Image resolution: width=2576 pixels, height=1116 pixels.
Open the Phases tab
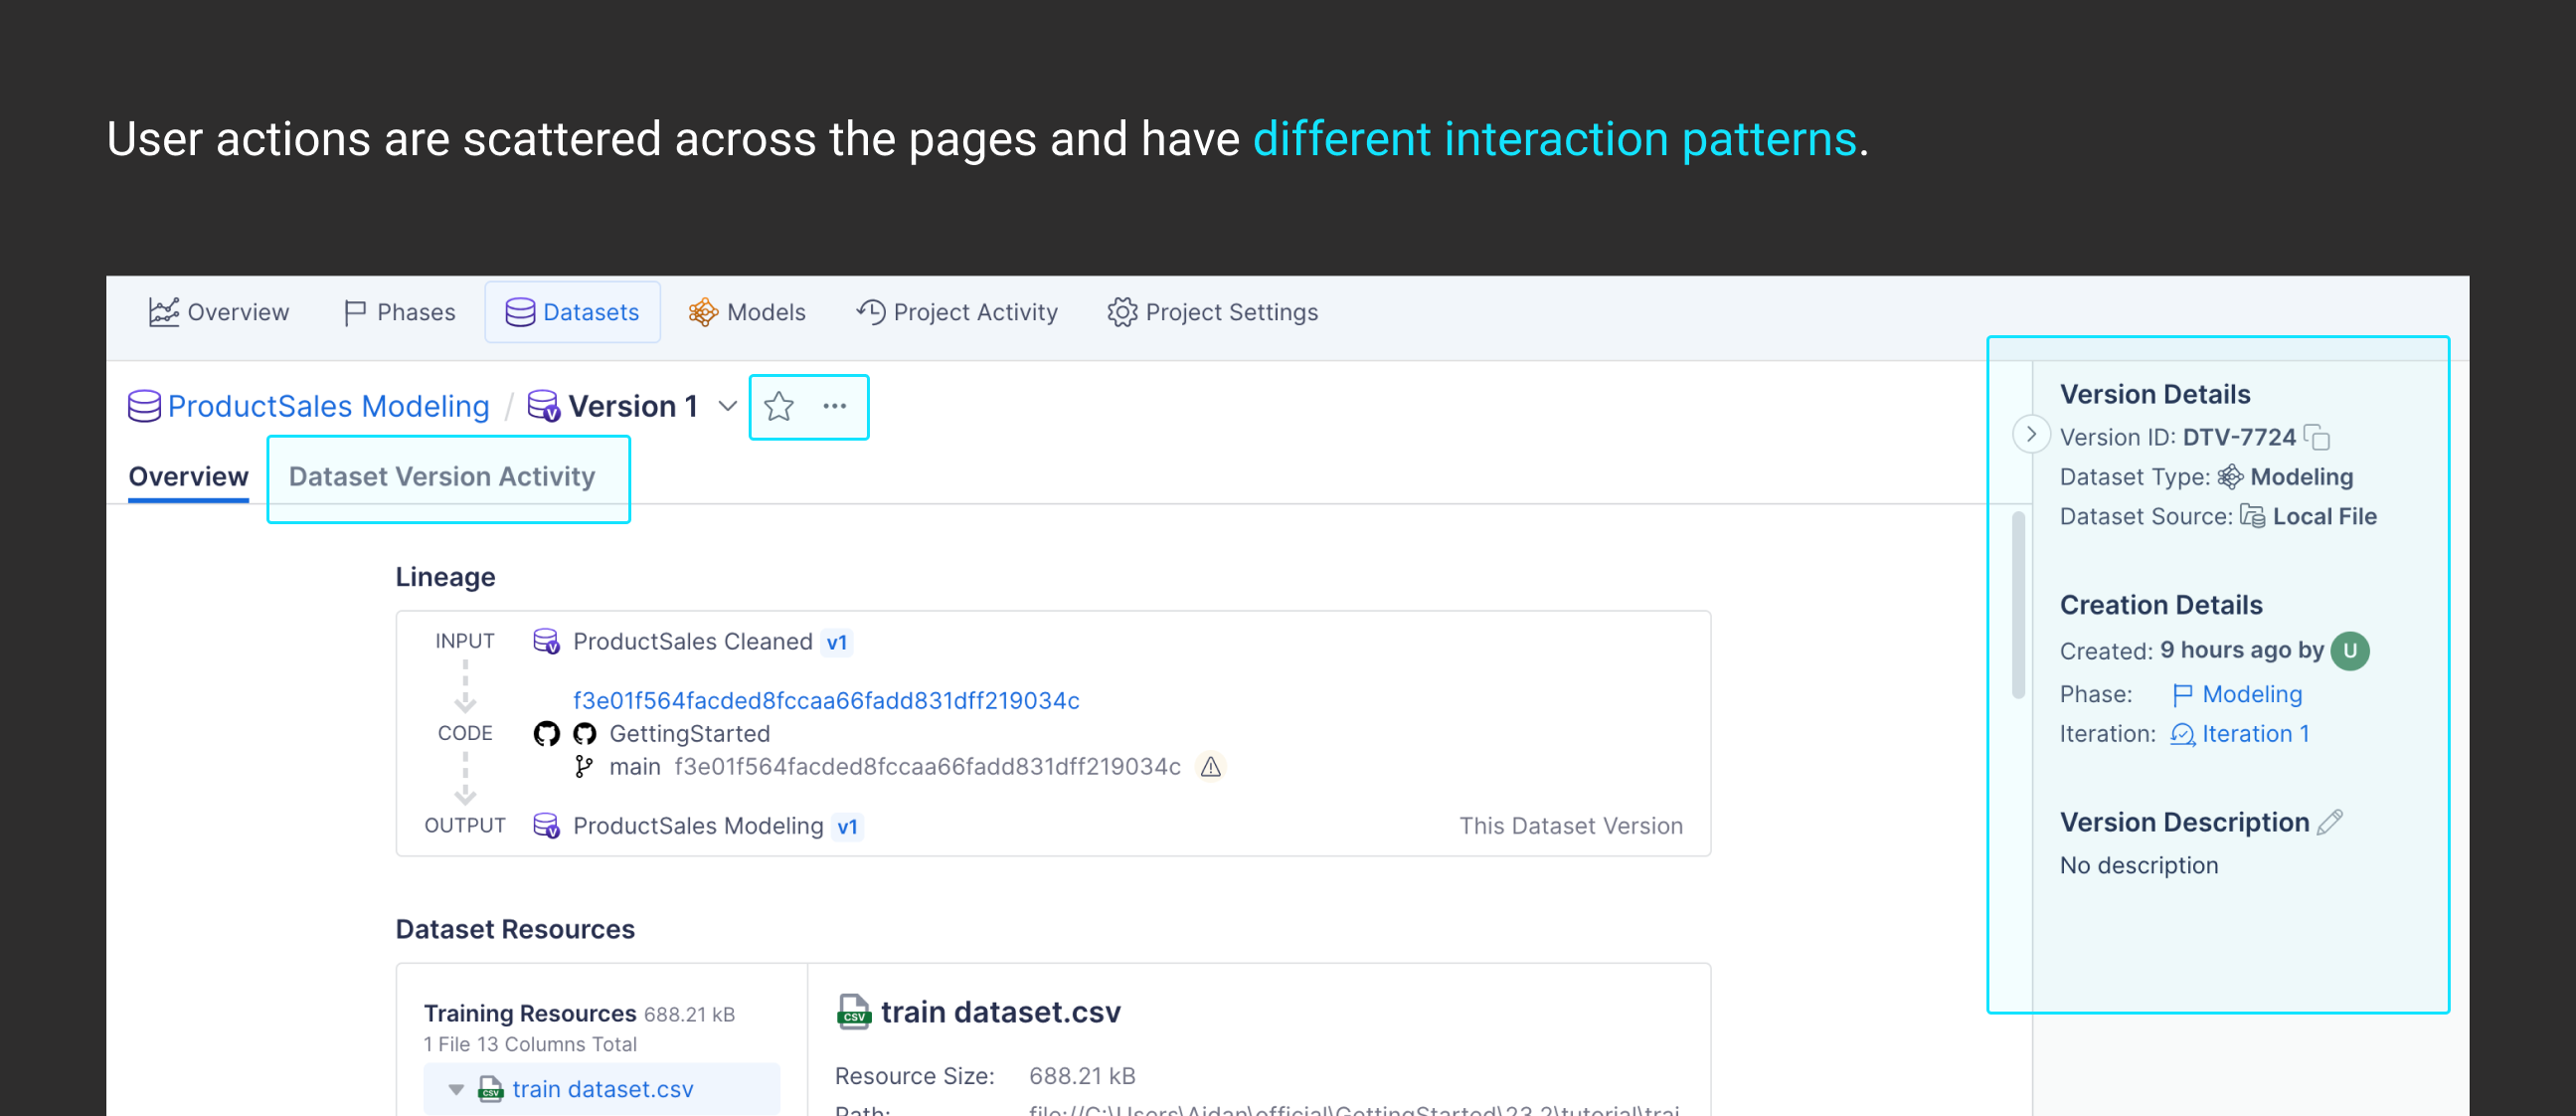click(399, 312)
